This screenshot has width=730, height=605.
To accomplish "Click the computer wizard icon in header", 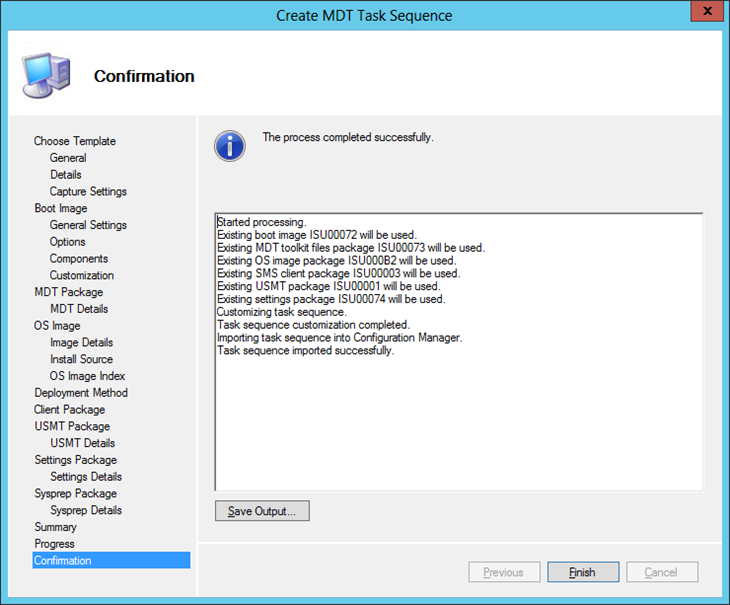I will [46, 74].
